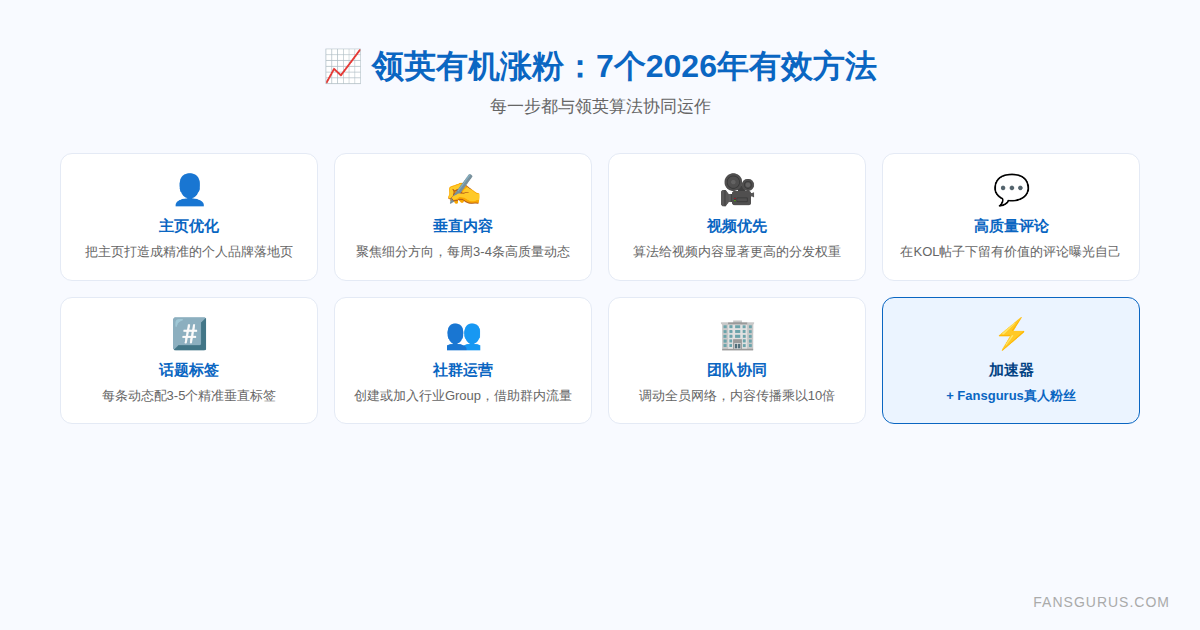The width and height of the screenshot is (1200, 630).
Task: Click the 高质量评论 heading text
Action: pyautogui.click(x=1010, y=225)
